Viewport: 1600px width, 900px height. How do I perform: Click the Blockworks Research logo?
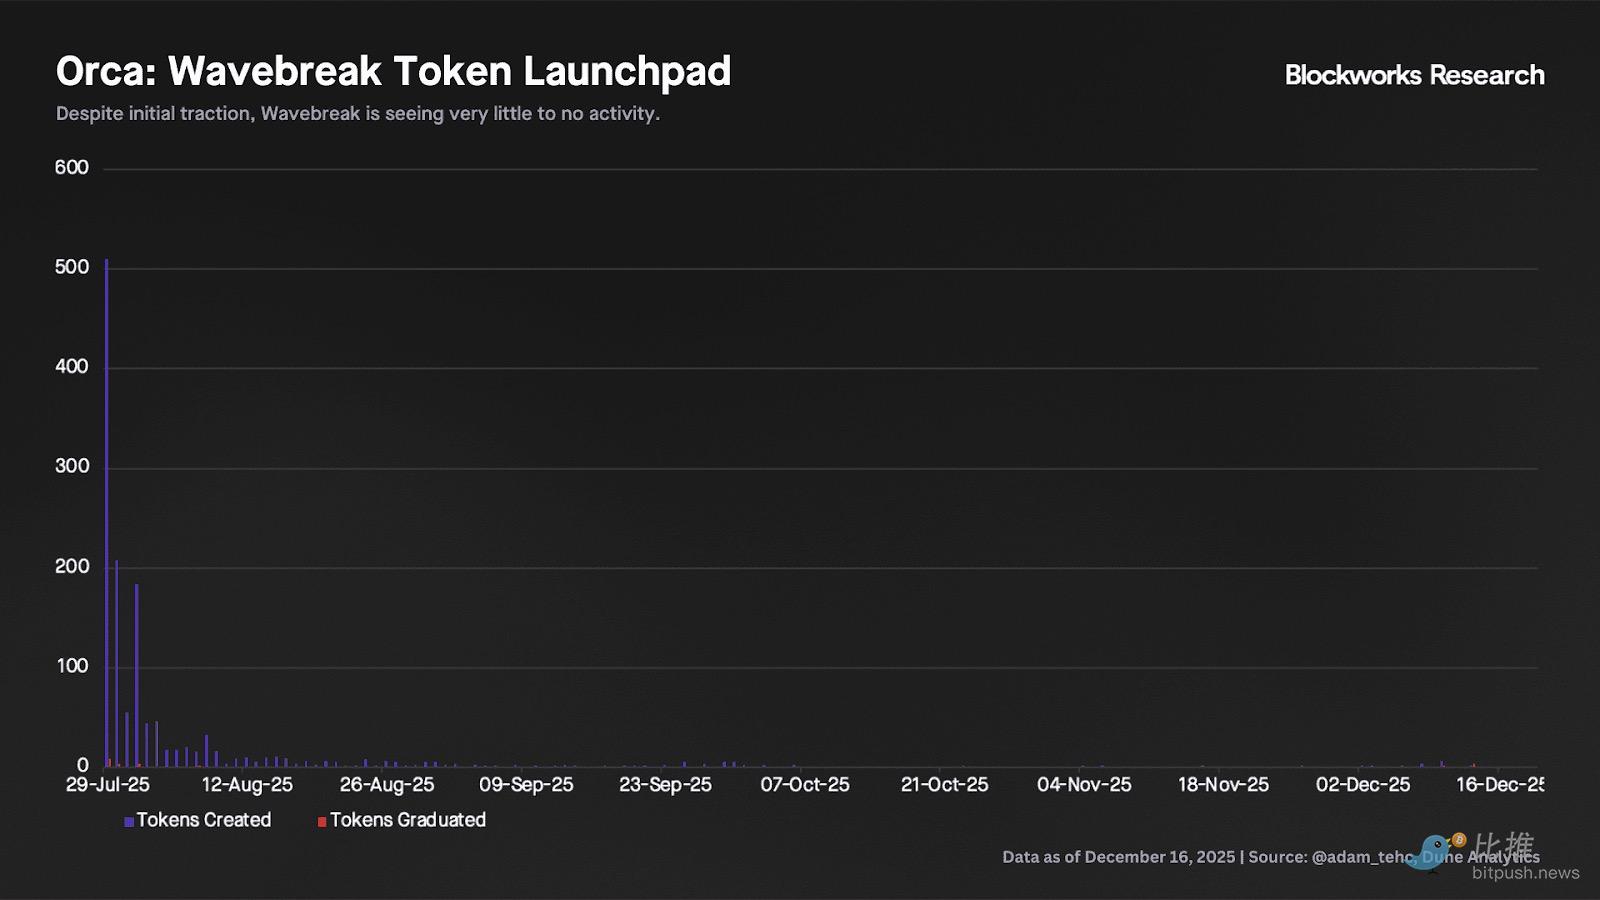1414,75
